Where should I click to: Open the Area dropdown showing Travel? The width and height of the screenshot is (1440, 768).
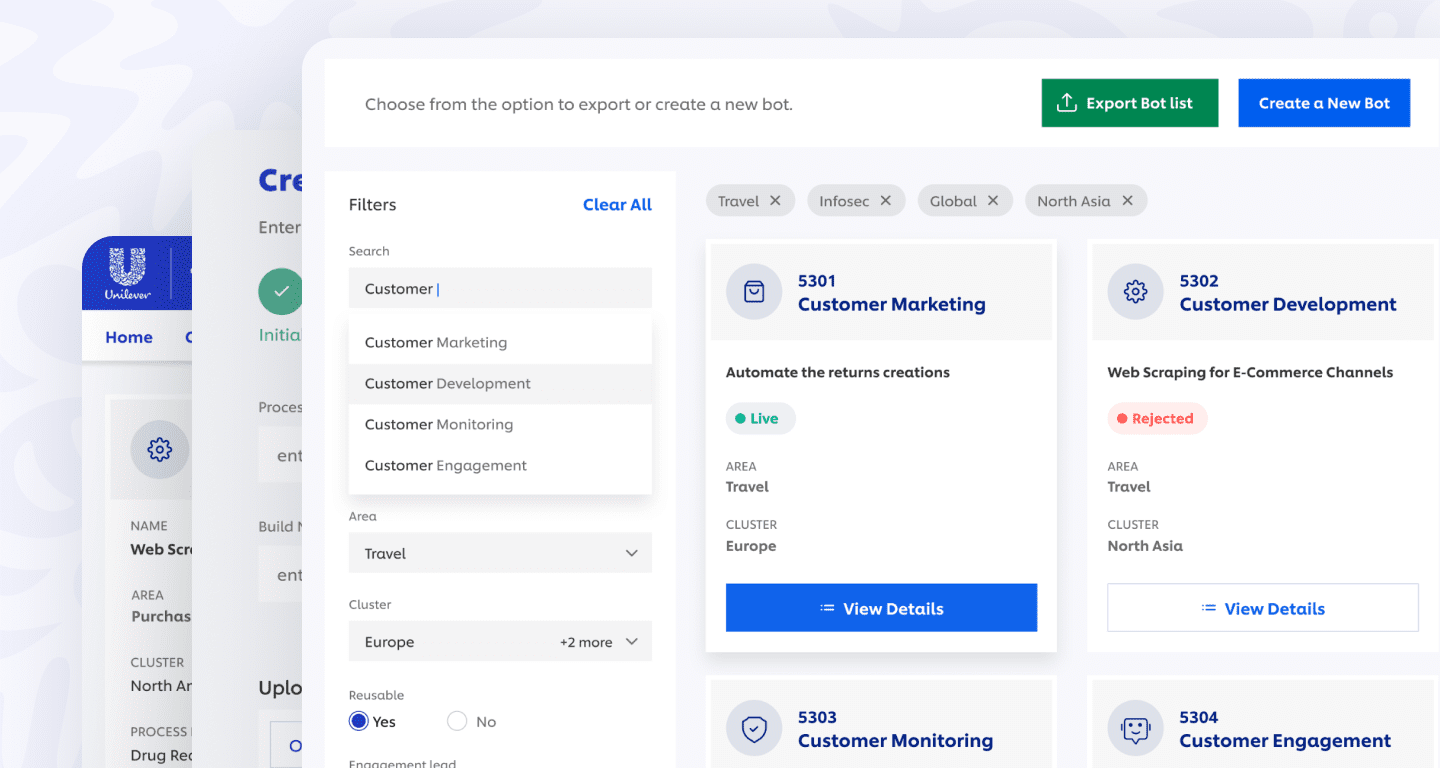[x=500, y=553]
